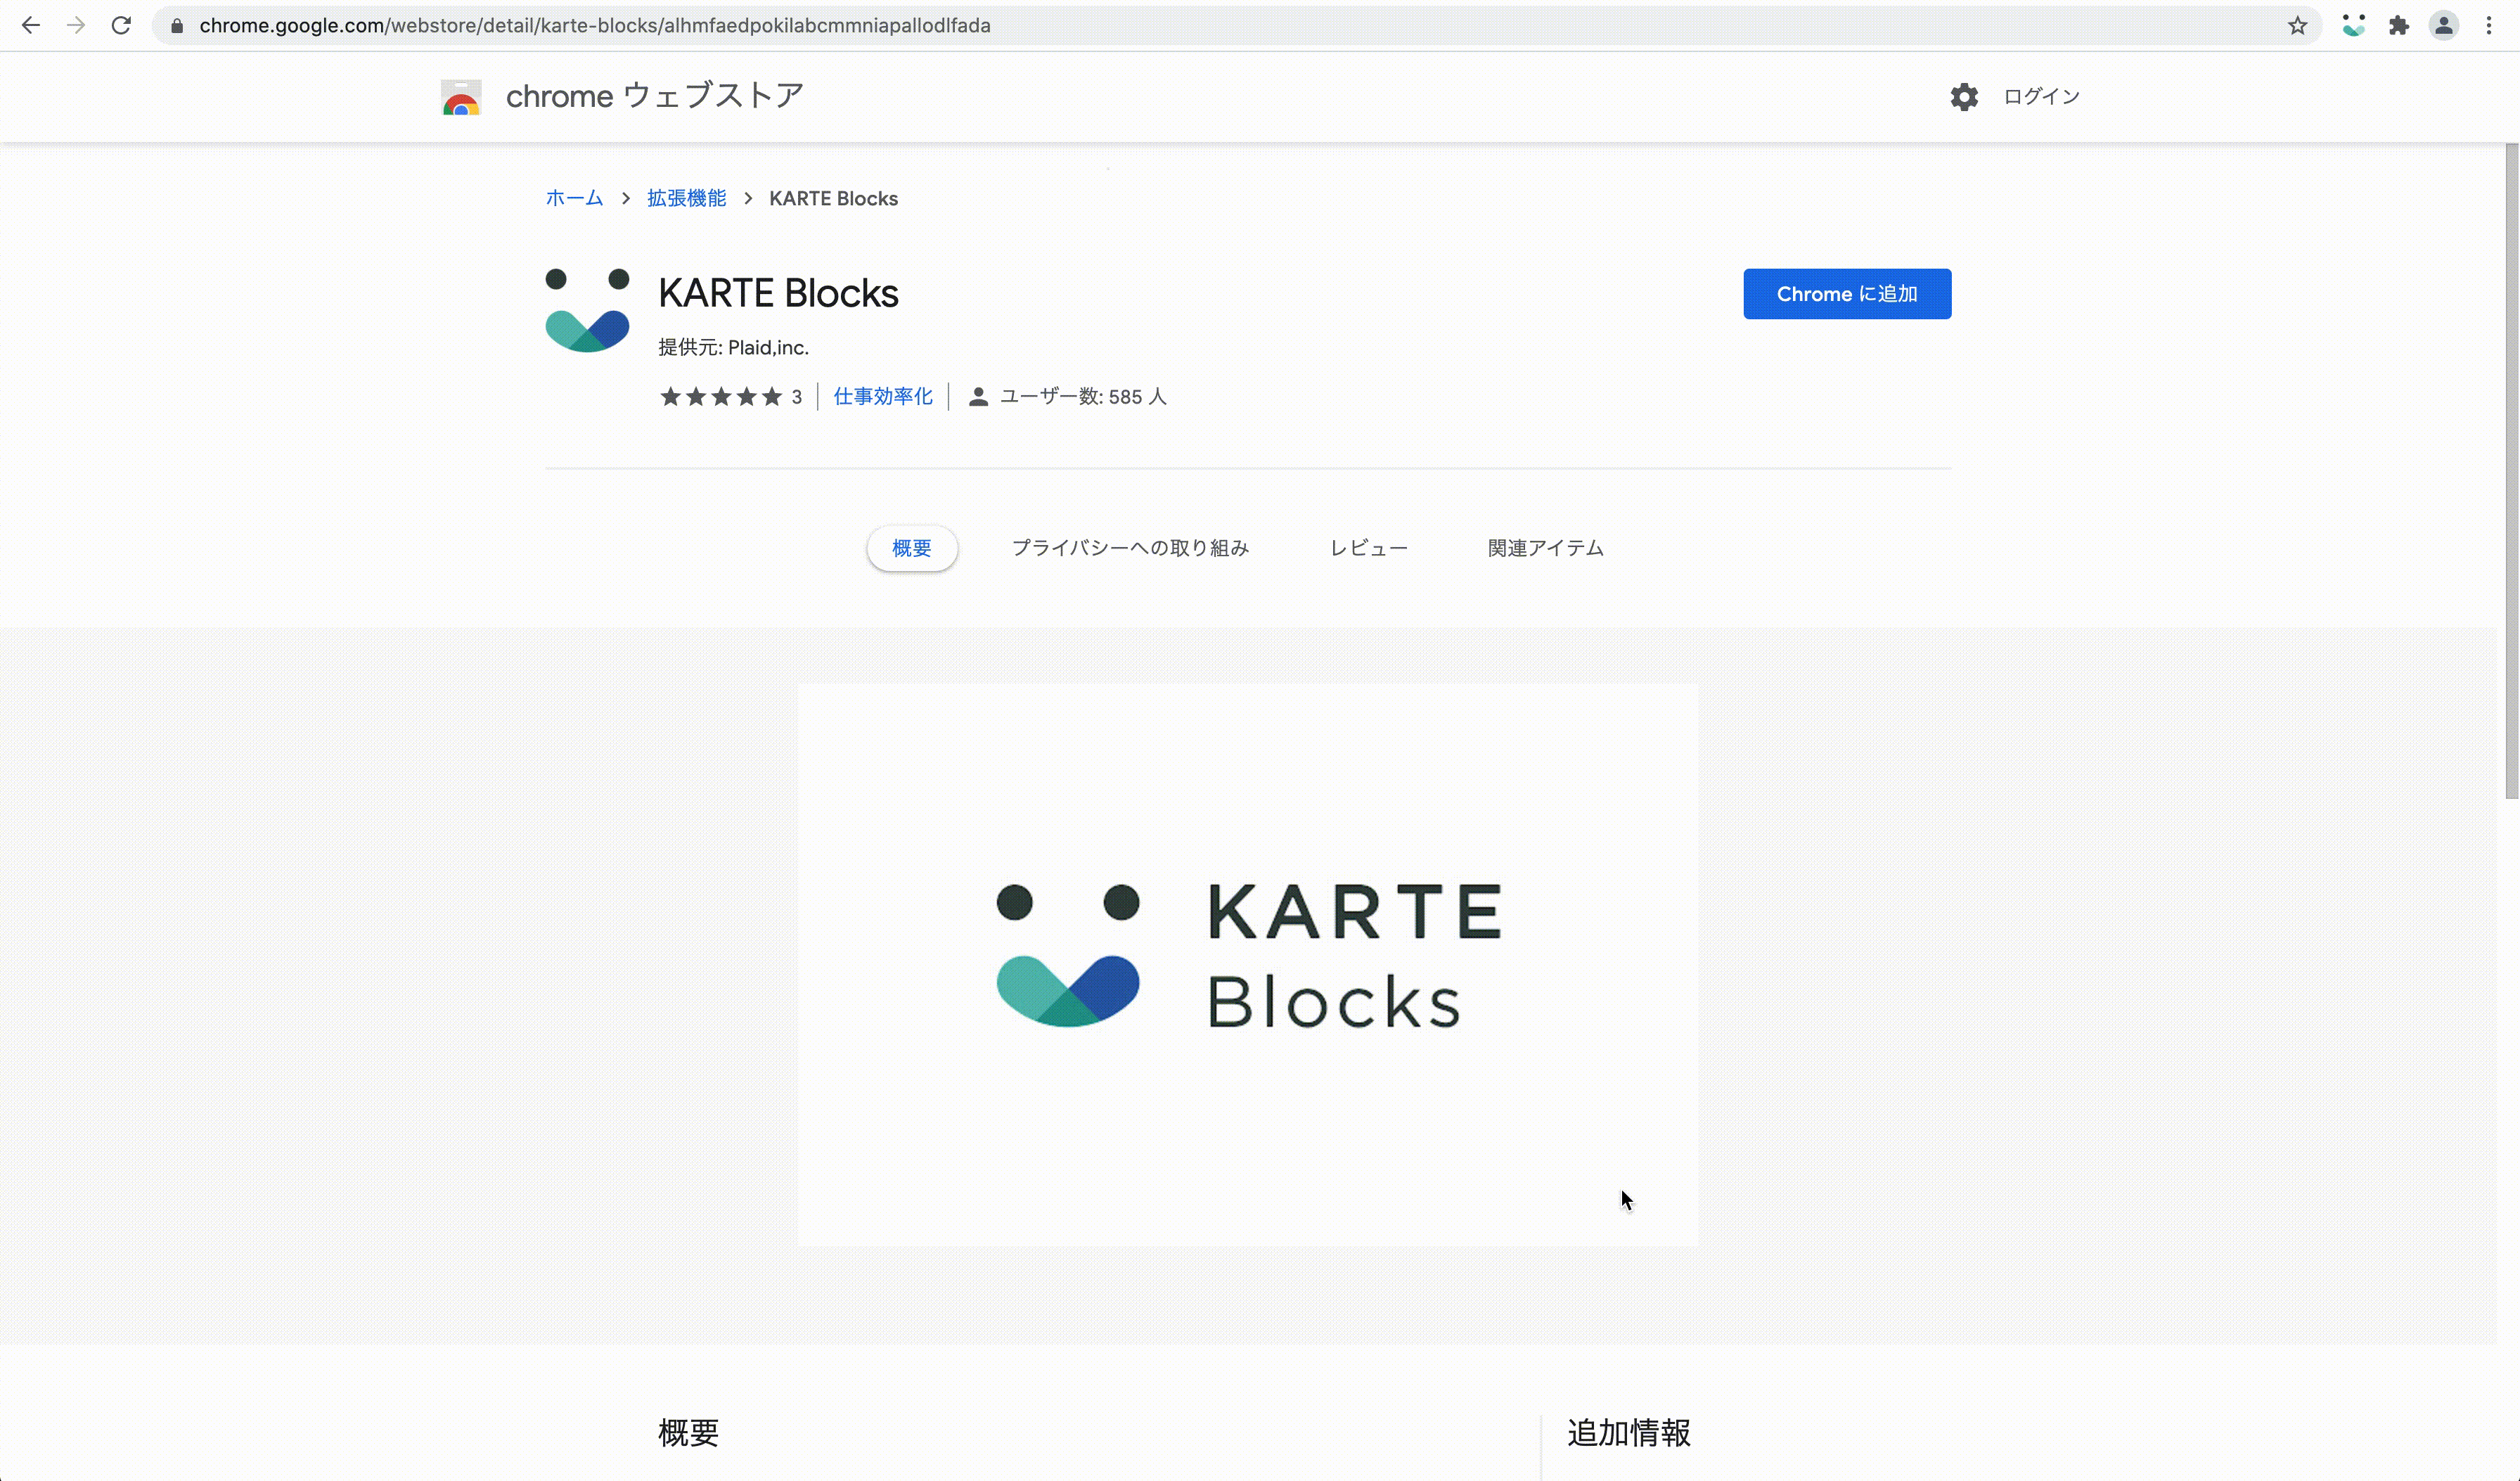
Task: Open the Chrome profile avatar
Action: 2444,26
